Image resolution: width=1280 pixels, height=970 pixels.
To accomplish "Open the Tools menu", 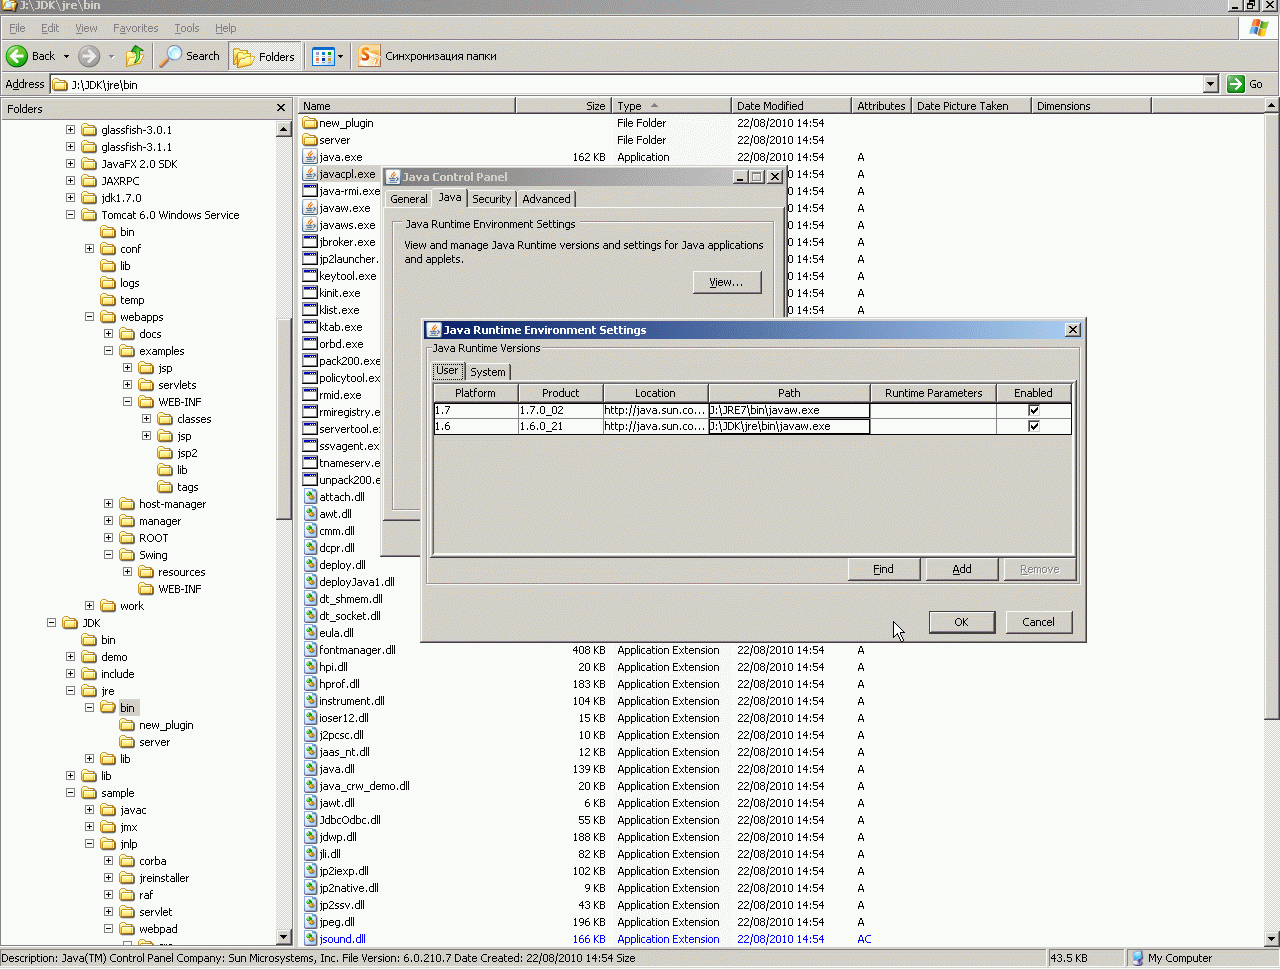I will click(187, 28).
